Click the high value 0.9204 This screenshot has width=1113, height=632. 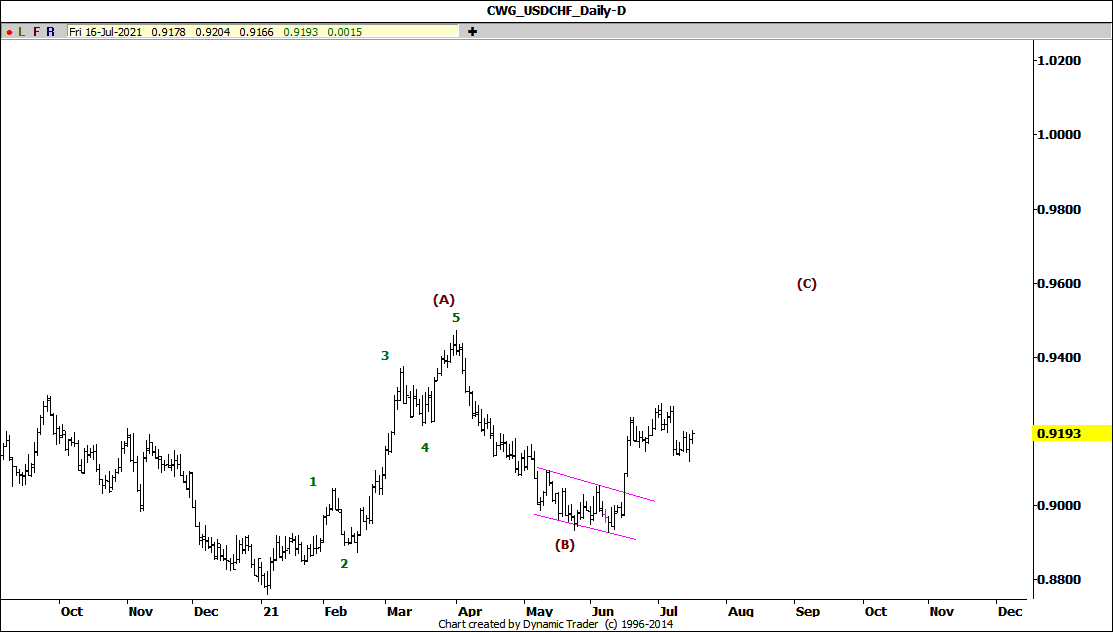coord(213,32)
